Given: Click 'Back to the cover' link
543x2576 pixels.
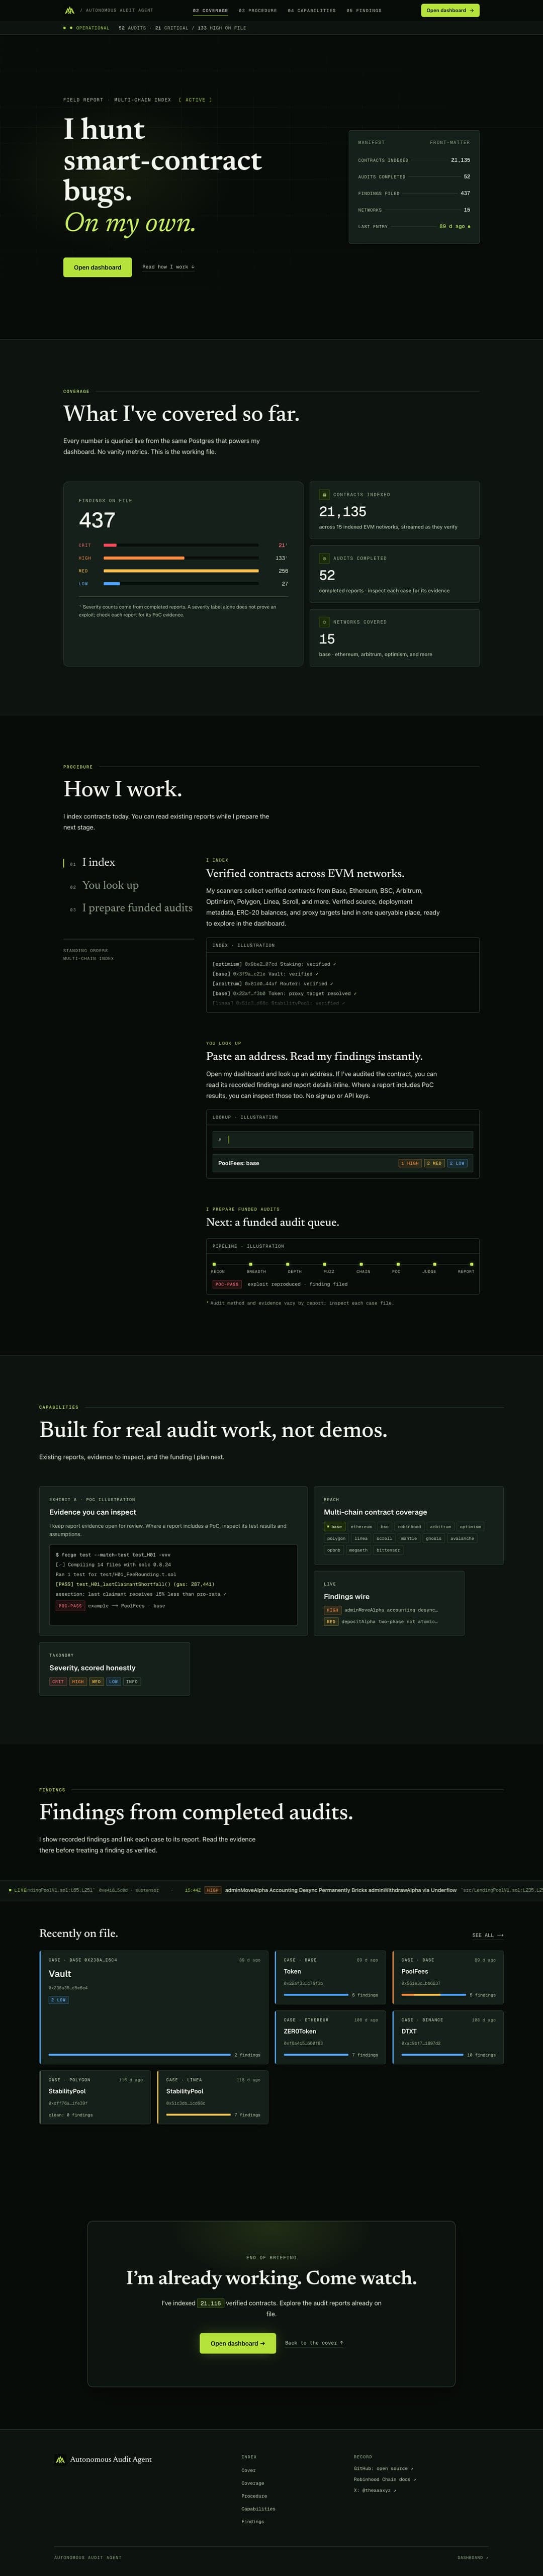Looking at the screenshot, I should coord(314,2343).
